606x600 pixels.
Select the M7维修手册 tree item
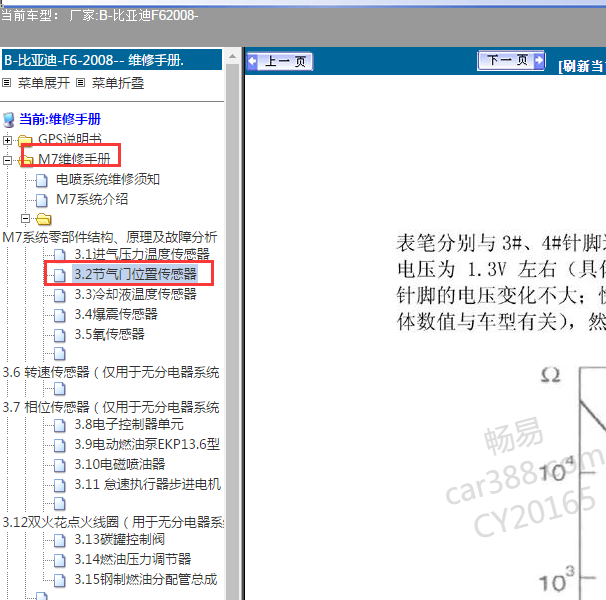click(x=74, y=159)
